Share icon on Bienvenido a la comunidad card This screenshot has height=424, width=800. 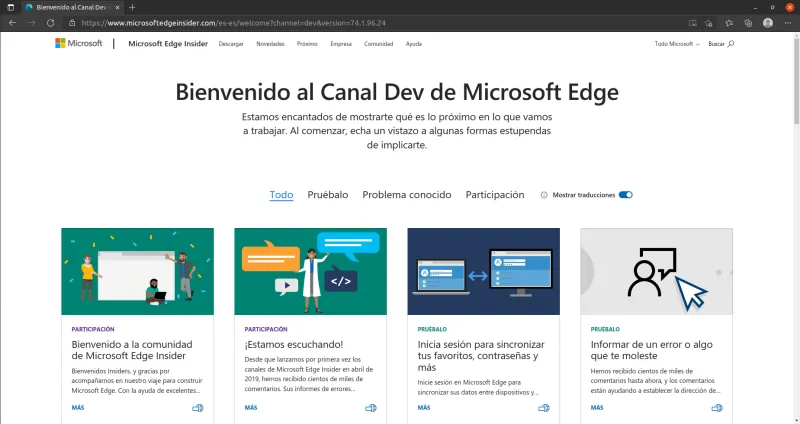197,408
